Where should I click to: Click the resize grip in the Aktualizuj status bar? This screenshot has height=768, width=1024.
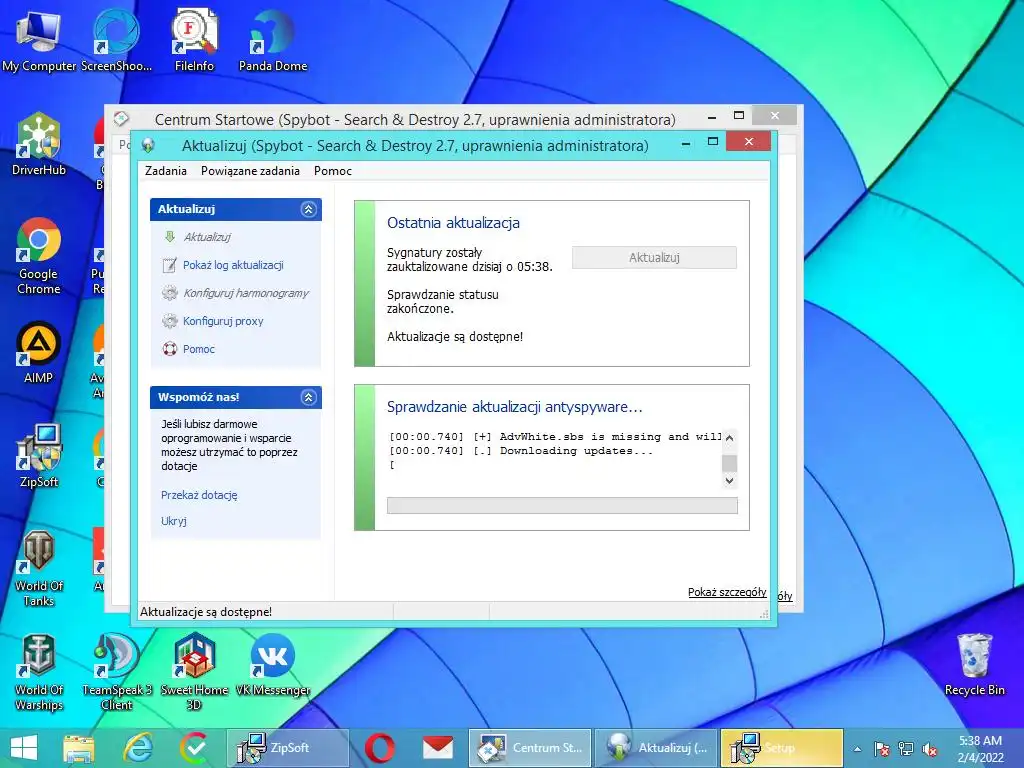[x=764, y=614]
